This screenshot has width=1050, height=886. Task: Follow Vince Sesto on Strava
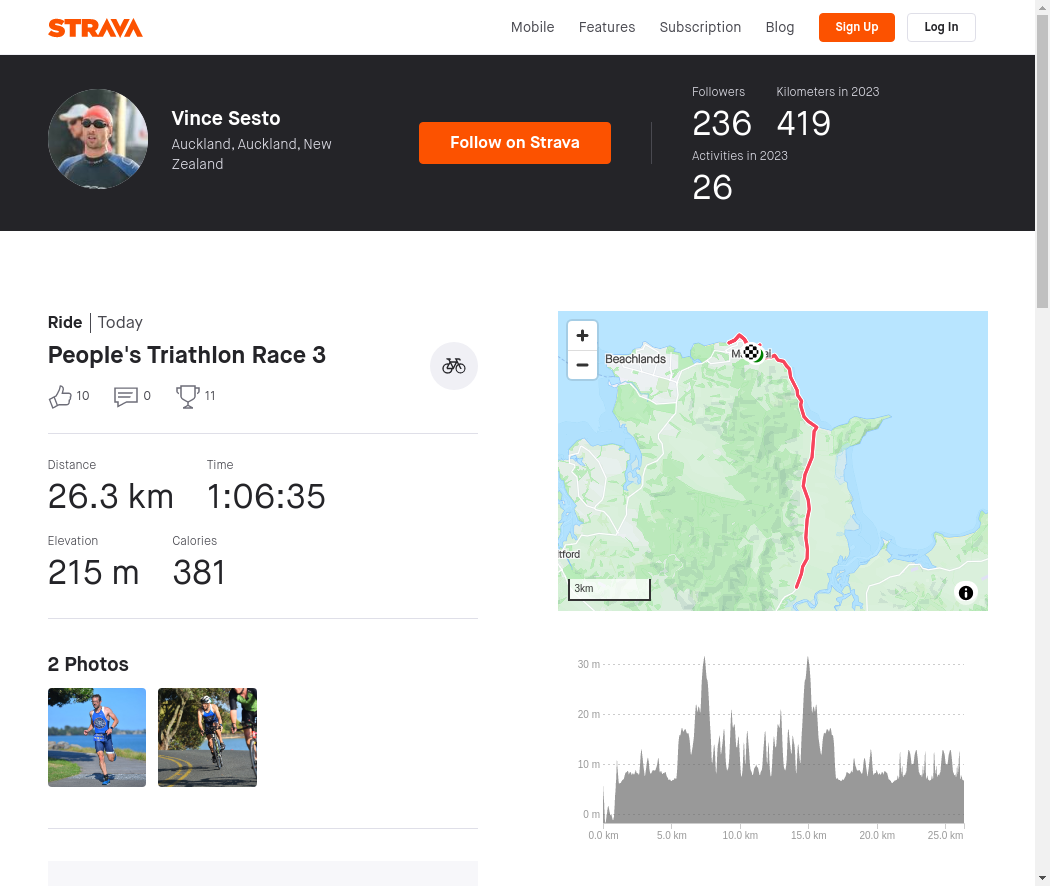click(514, 143)
